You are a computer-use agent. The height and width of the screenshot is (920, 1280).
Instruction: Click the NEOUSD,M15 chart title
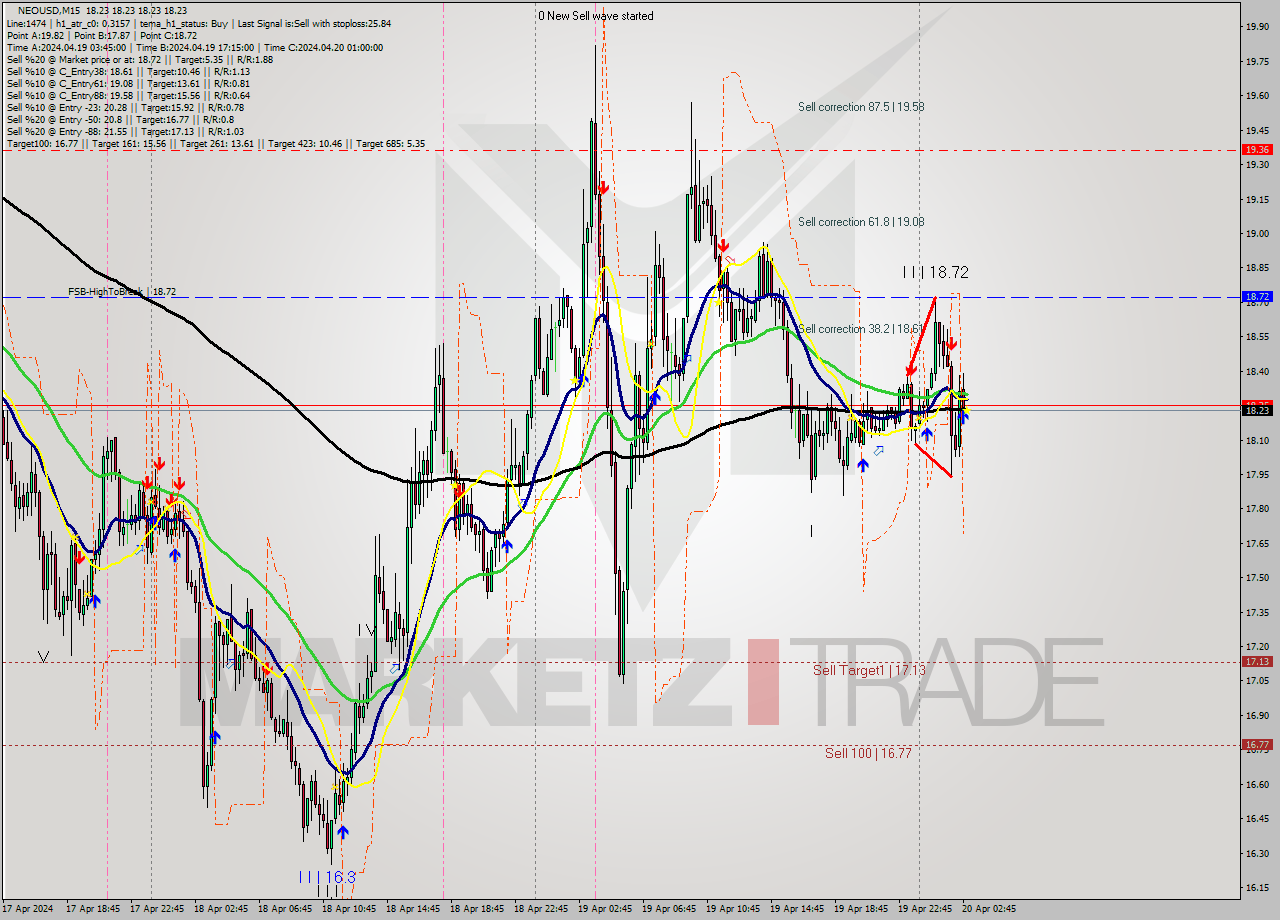pos(48,10)
